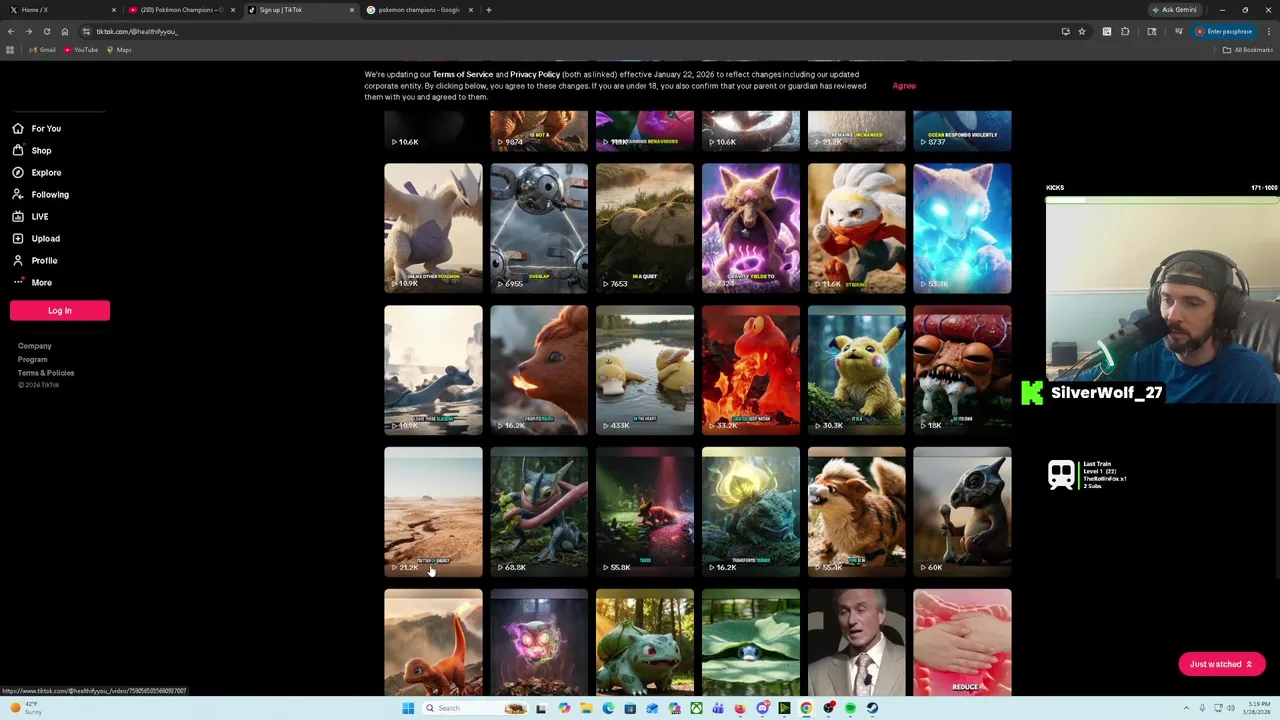Play the Cubone video with 60K views
1280x720 pixels.
(x=962, y=512)
